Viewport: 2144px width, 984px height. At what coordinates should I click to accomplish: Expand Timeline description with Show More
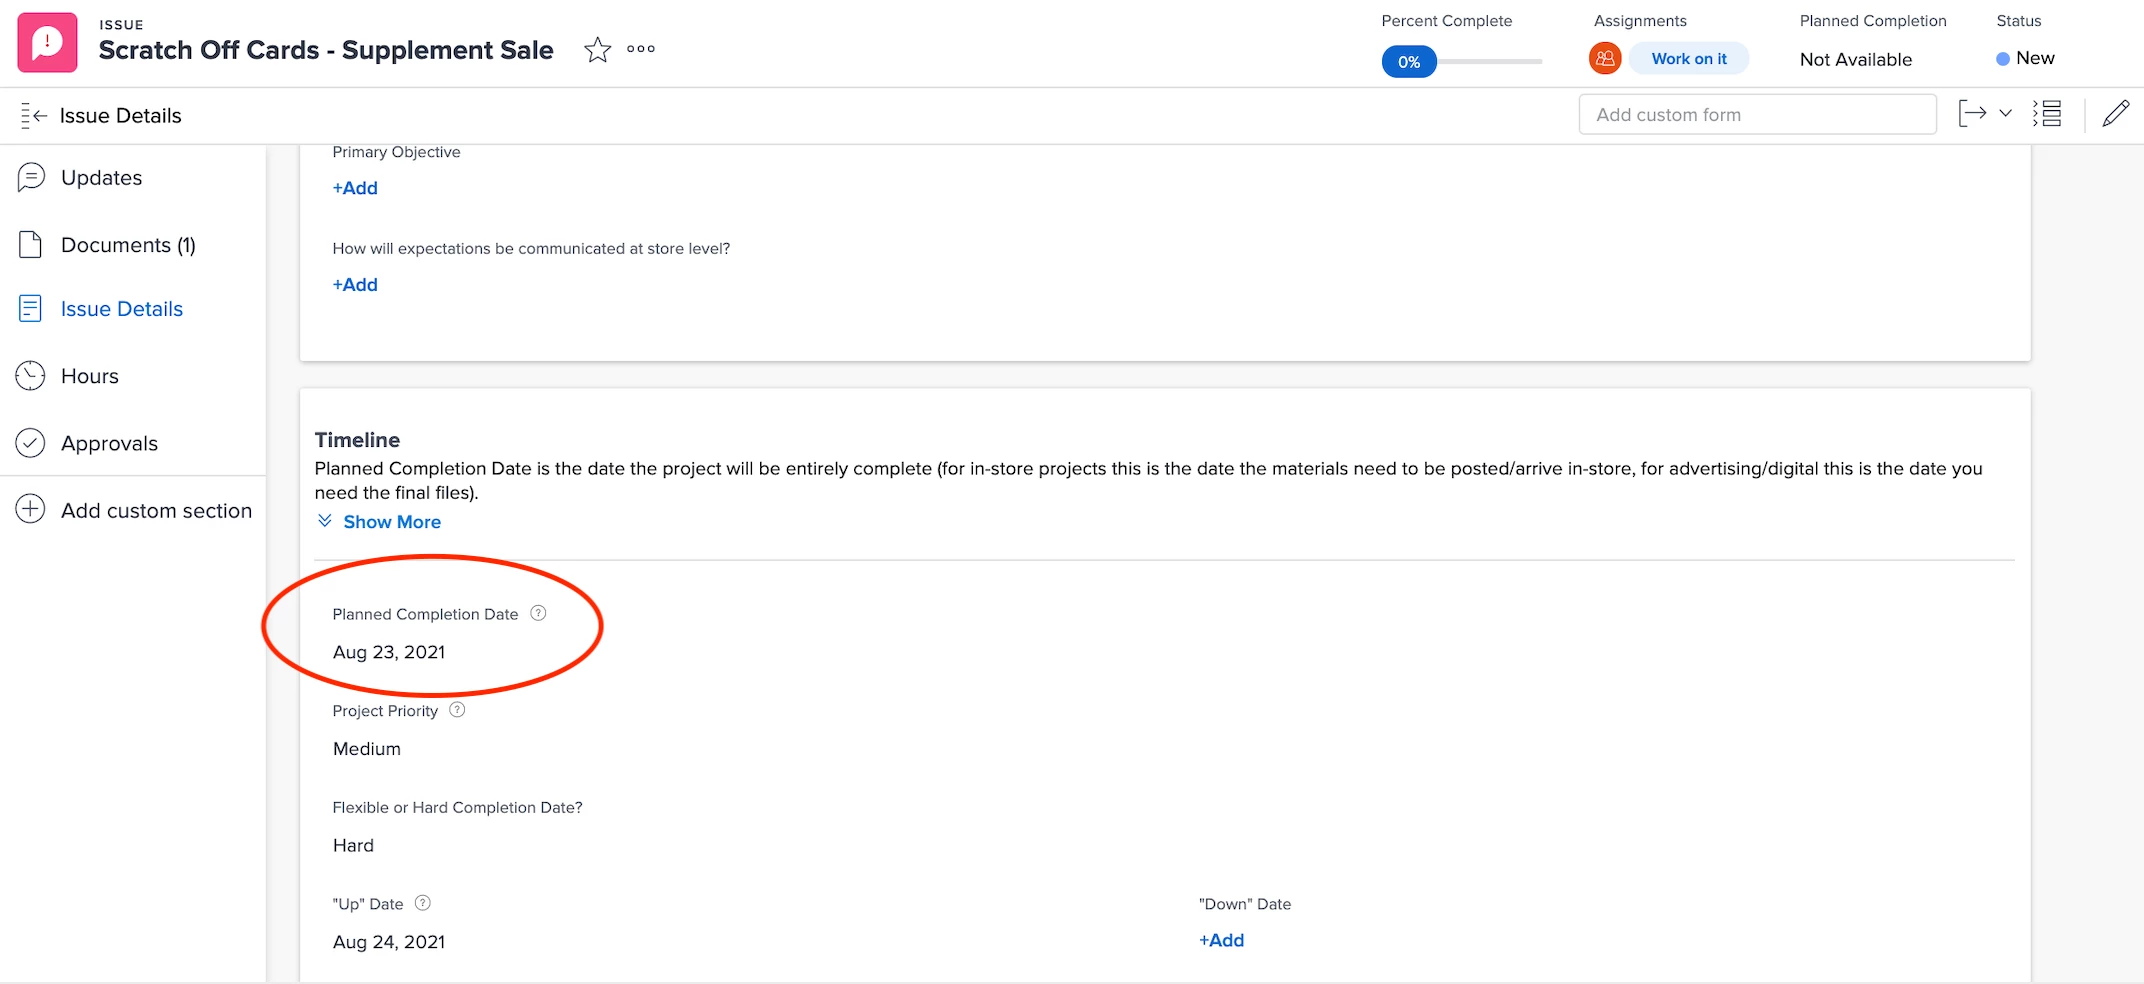[x=379, y=522]
